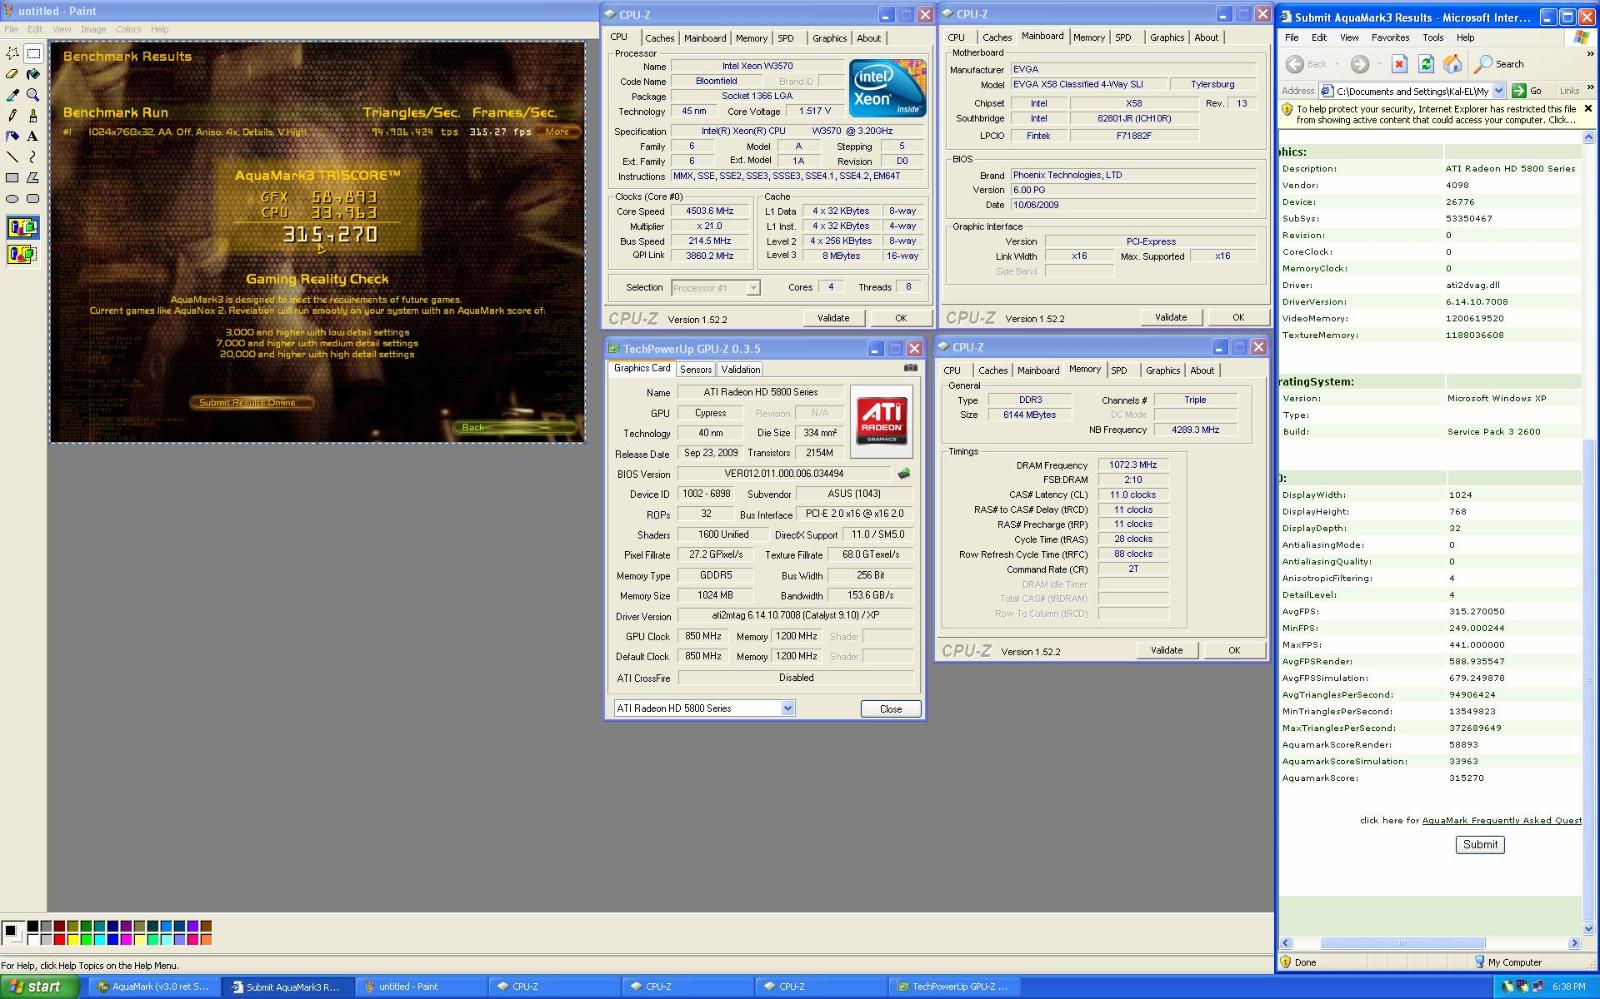Click Close button in GPU-Z window

(891, 709)
